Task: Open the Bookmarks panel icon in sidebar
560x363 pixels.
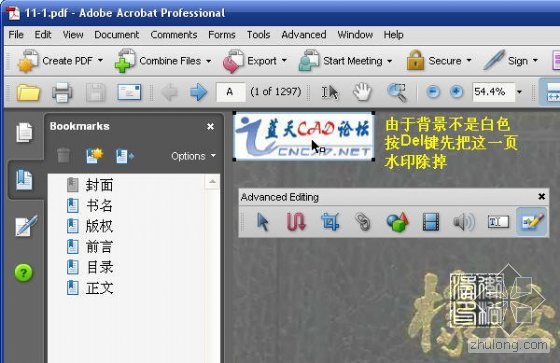Action: [24, 180]
